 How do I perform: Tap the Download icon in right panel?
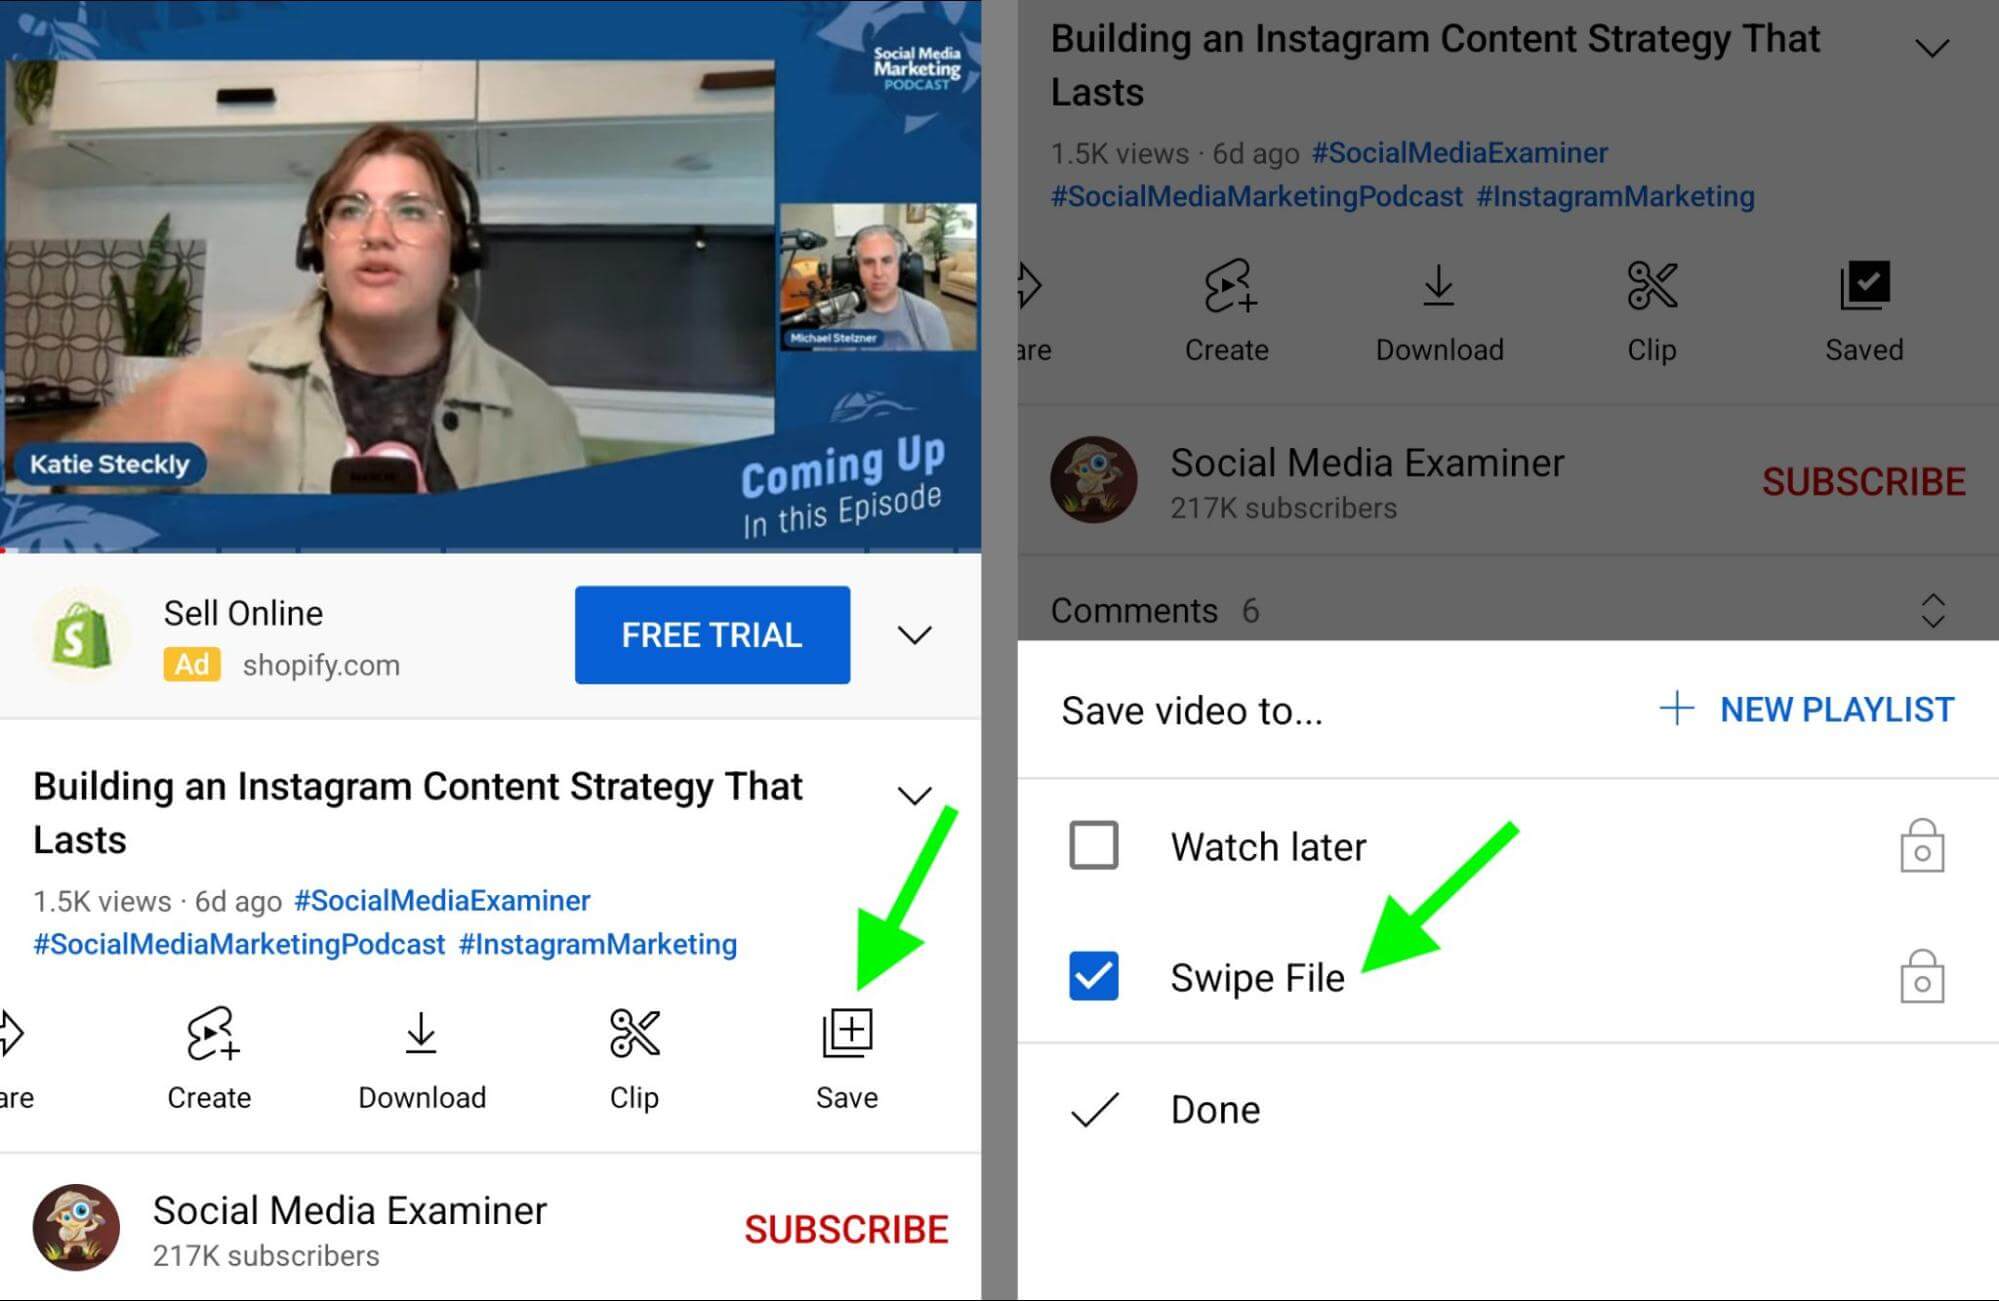[x=1439, y=286]
